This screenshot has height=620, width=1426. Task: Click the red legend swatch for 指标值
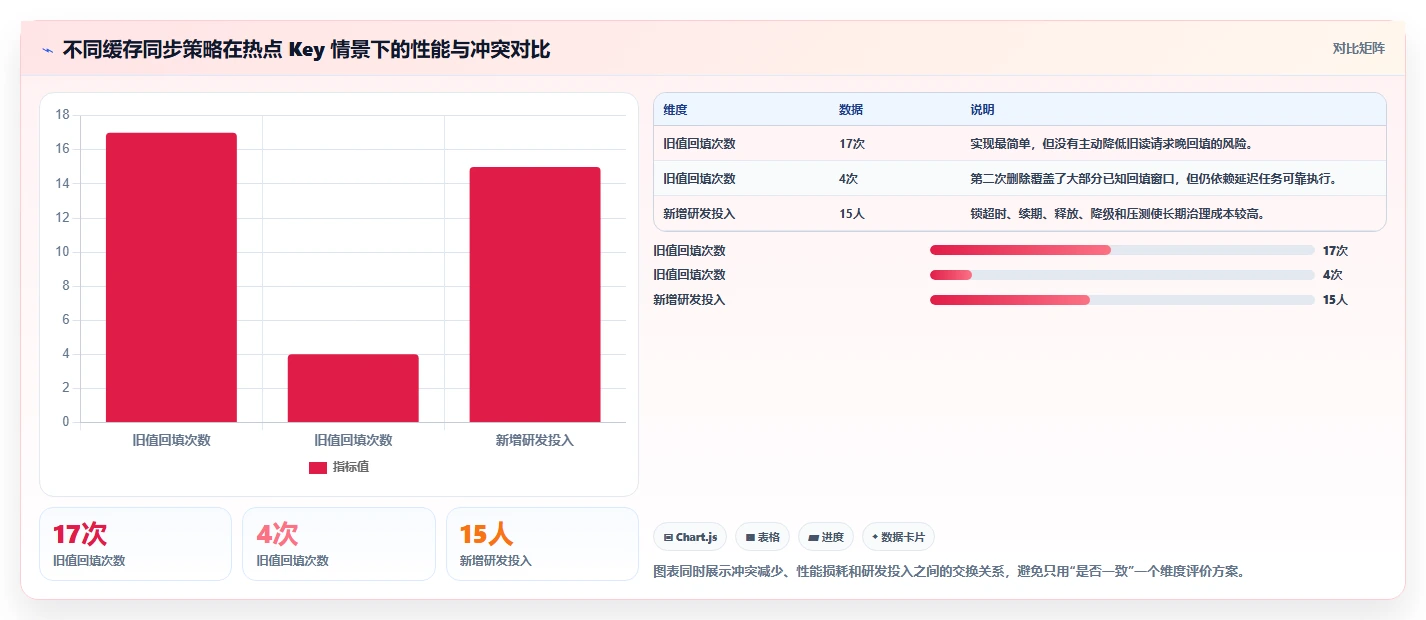[318, 468]
